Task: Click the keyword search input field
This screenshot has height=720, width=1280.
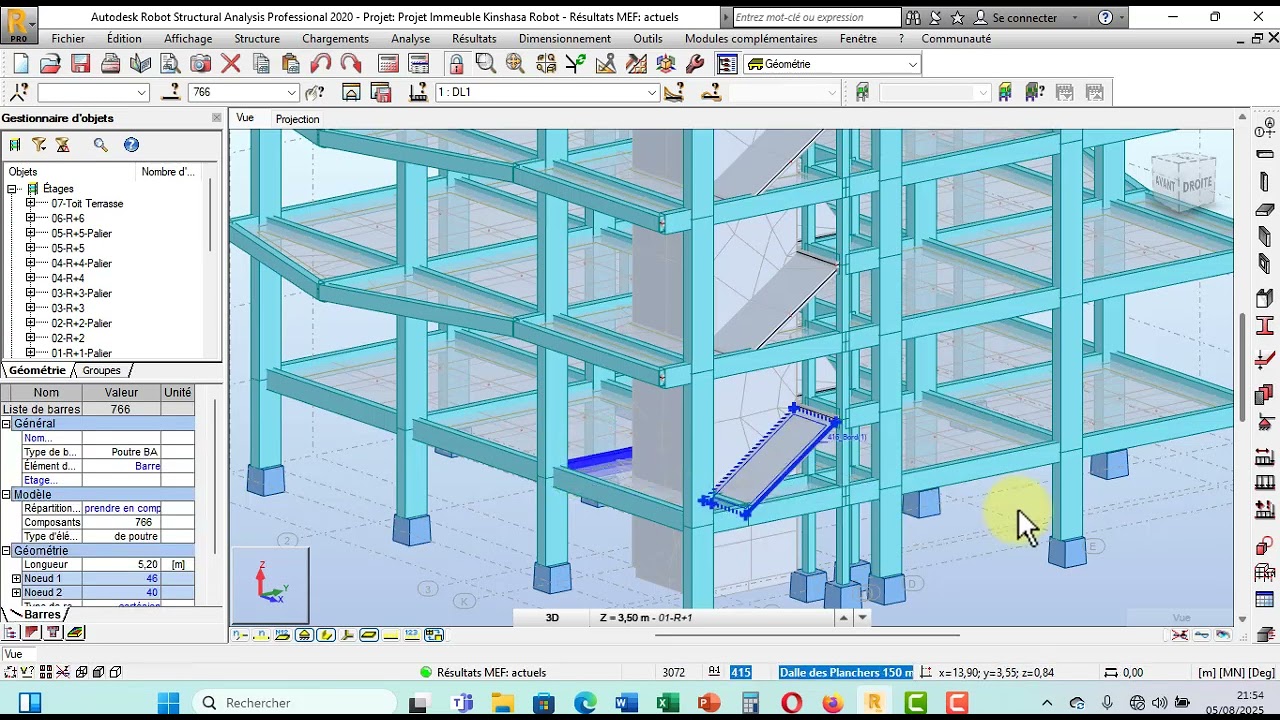Action: pos(817,17)
